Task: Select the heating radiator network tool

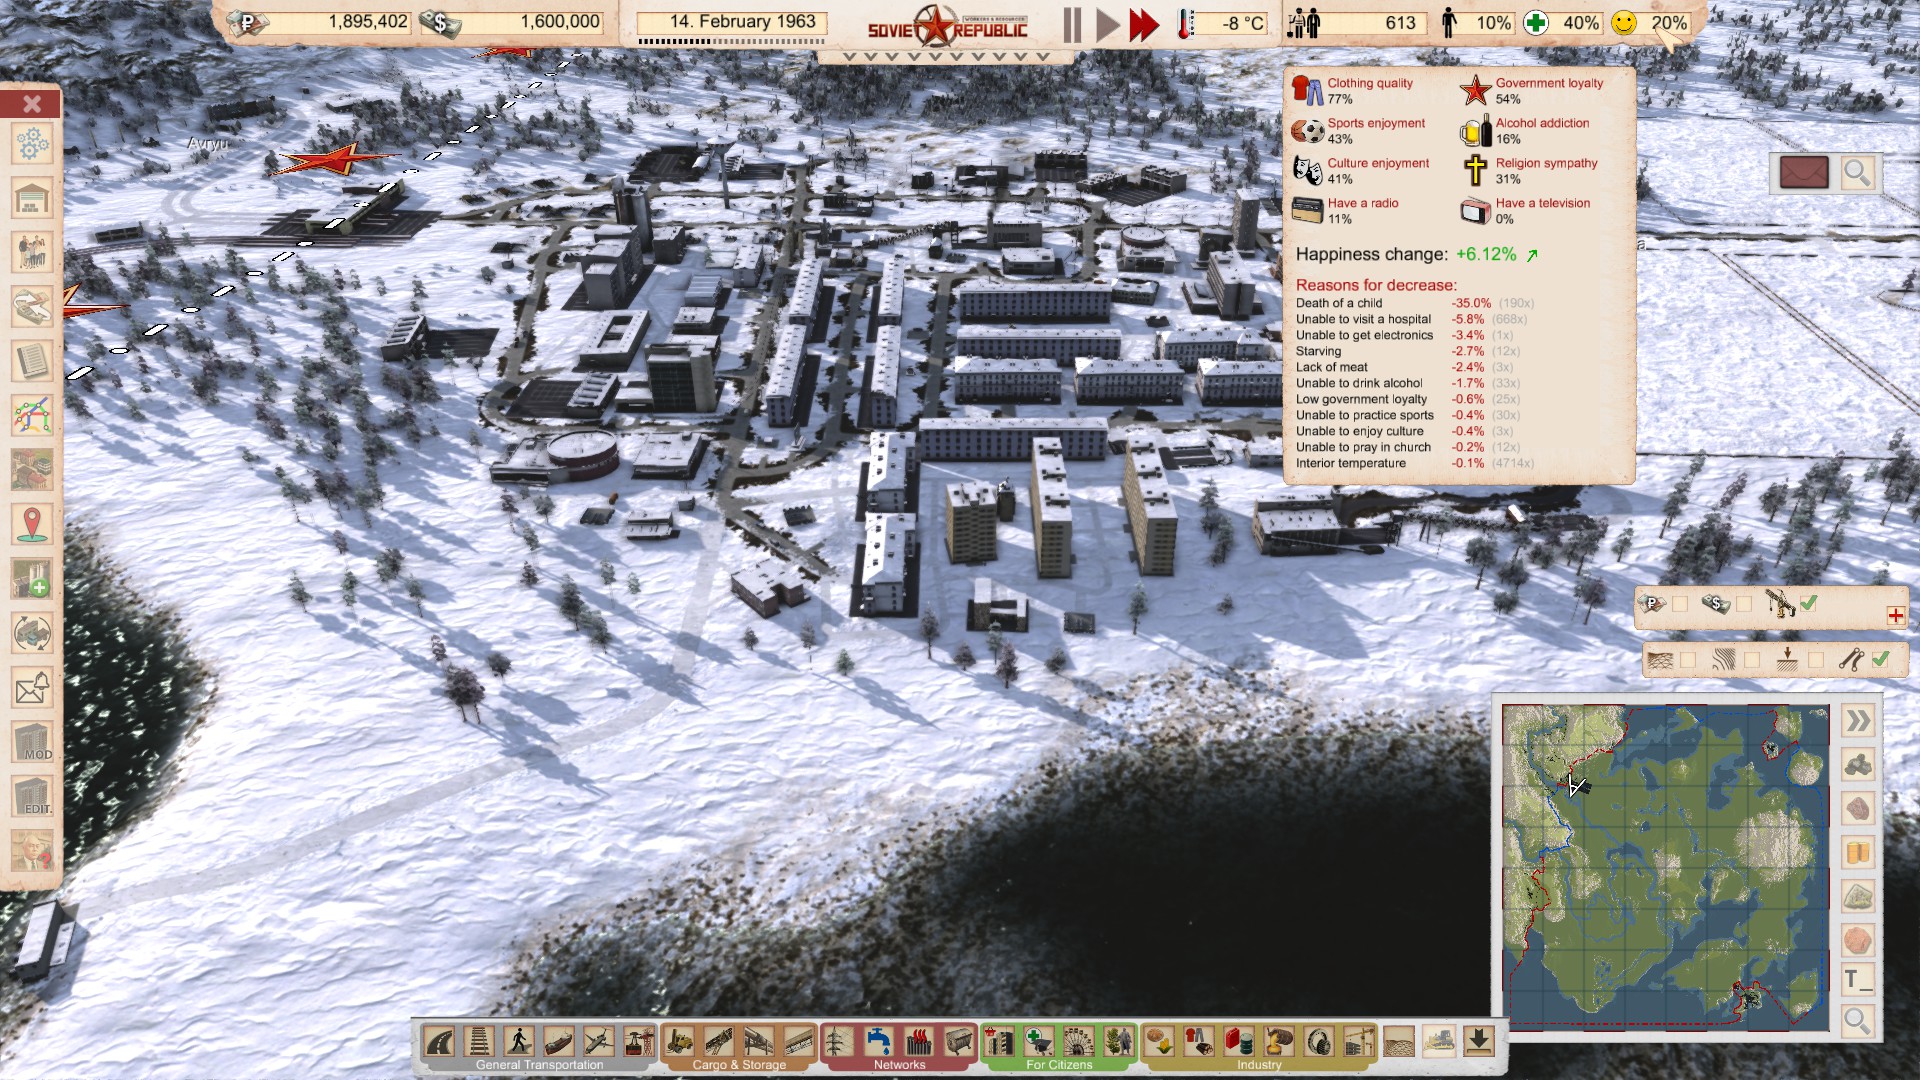Action: (918, 1042)
